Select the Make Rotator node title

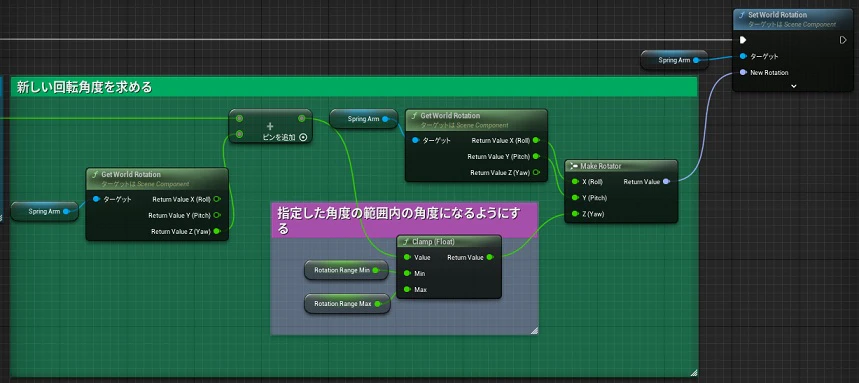pyautogui.click(x=601, y=166)
